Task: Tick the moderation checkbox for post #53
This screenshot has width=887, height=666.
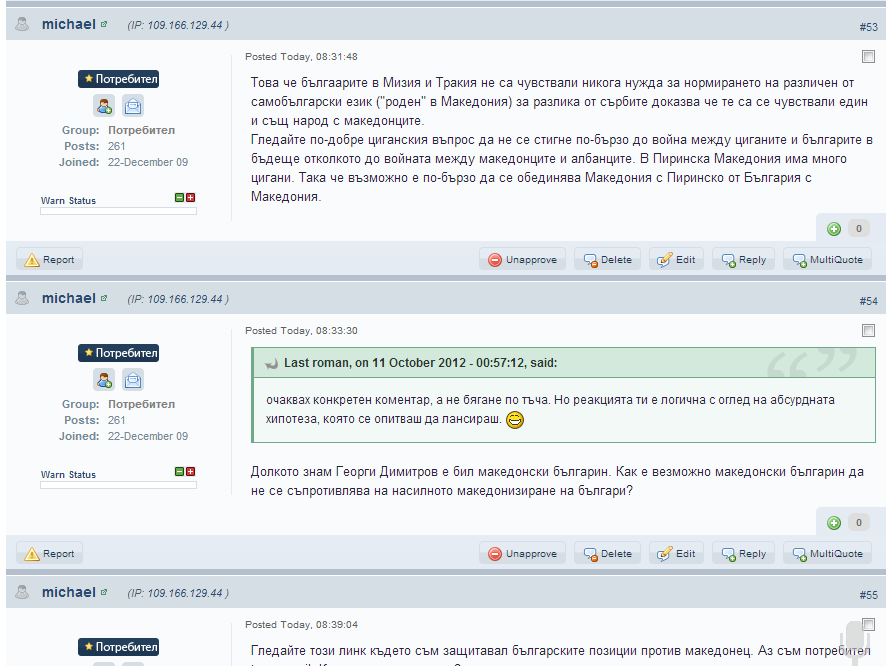Action: click(868, 57)
